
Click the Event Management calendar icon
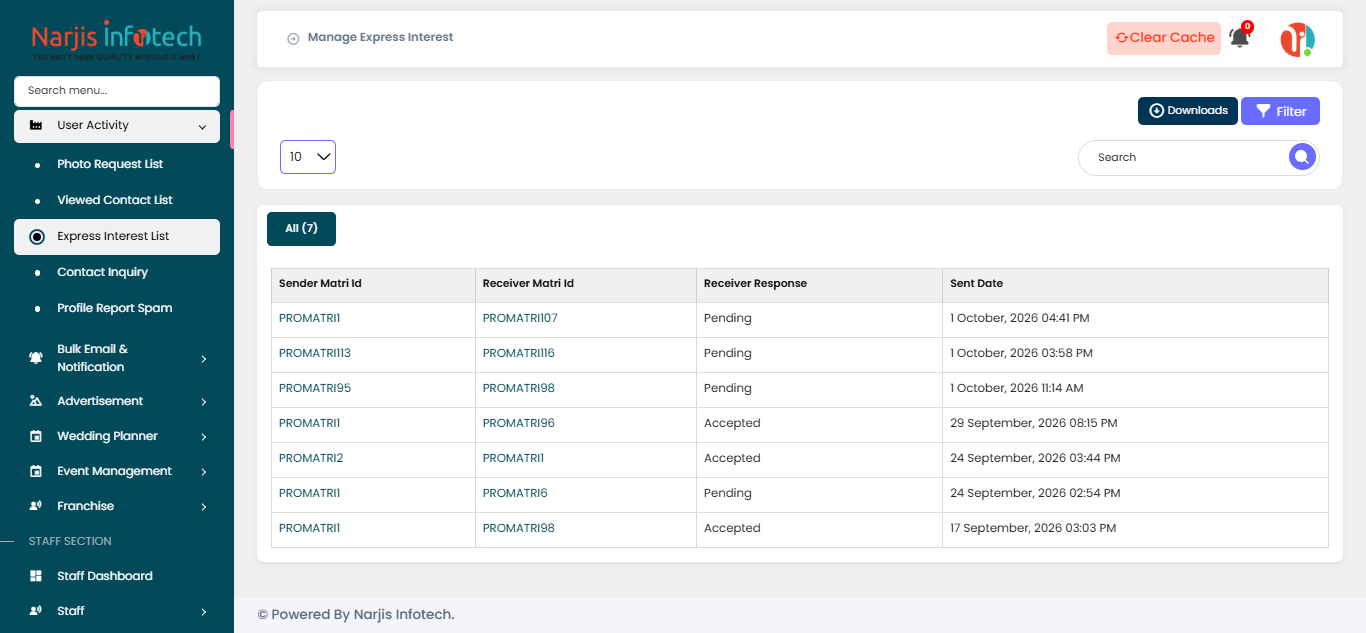[36, 471]
